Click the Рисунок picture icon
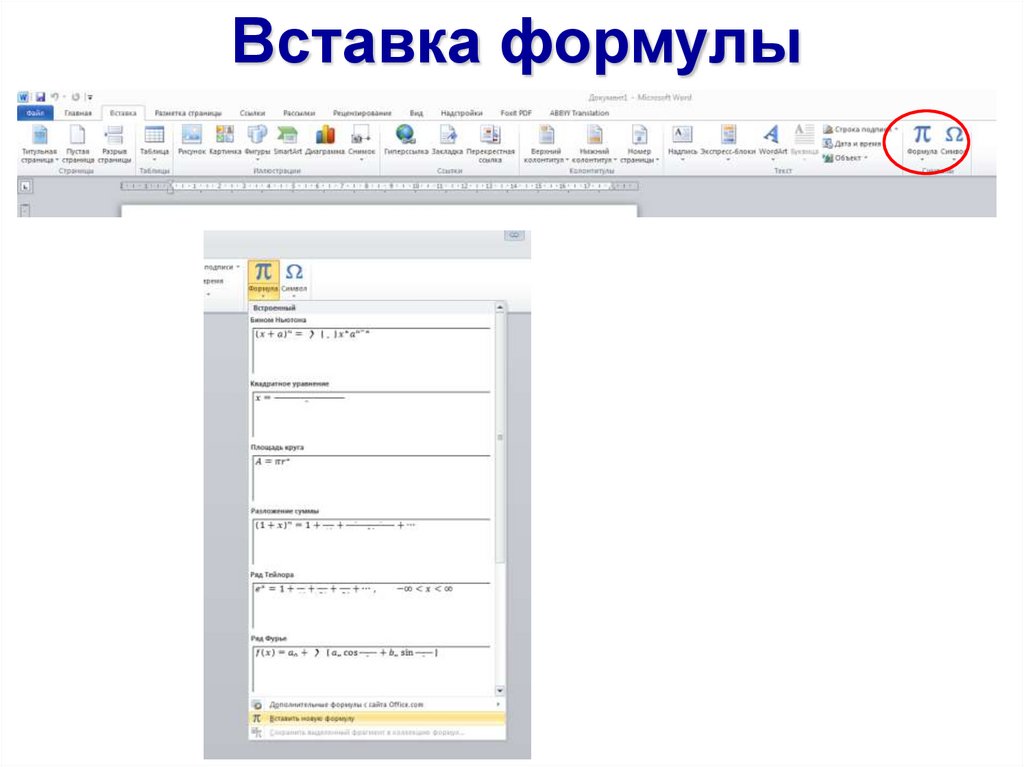Screen dimensions: 1024x767 pyautogui.click(x=192, y=135)
